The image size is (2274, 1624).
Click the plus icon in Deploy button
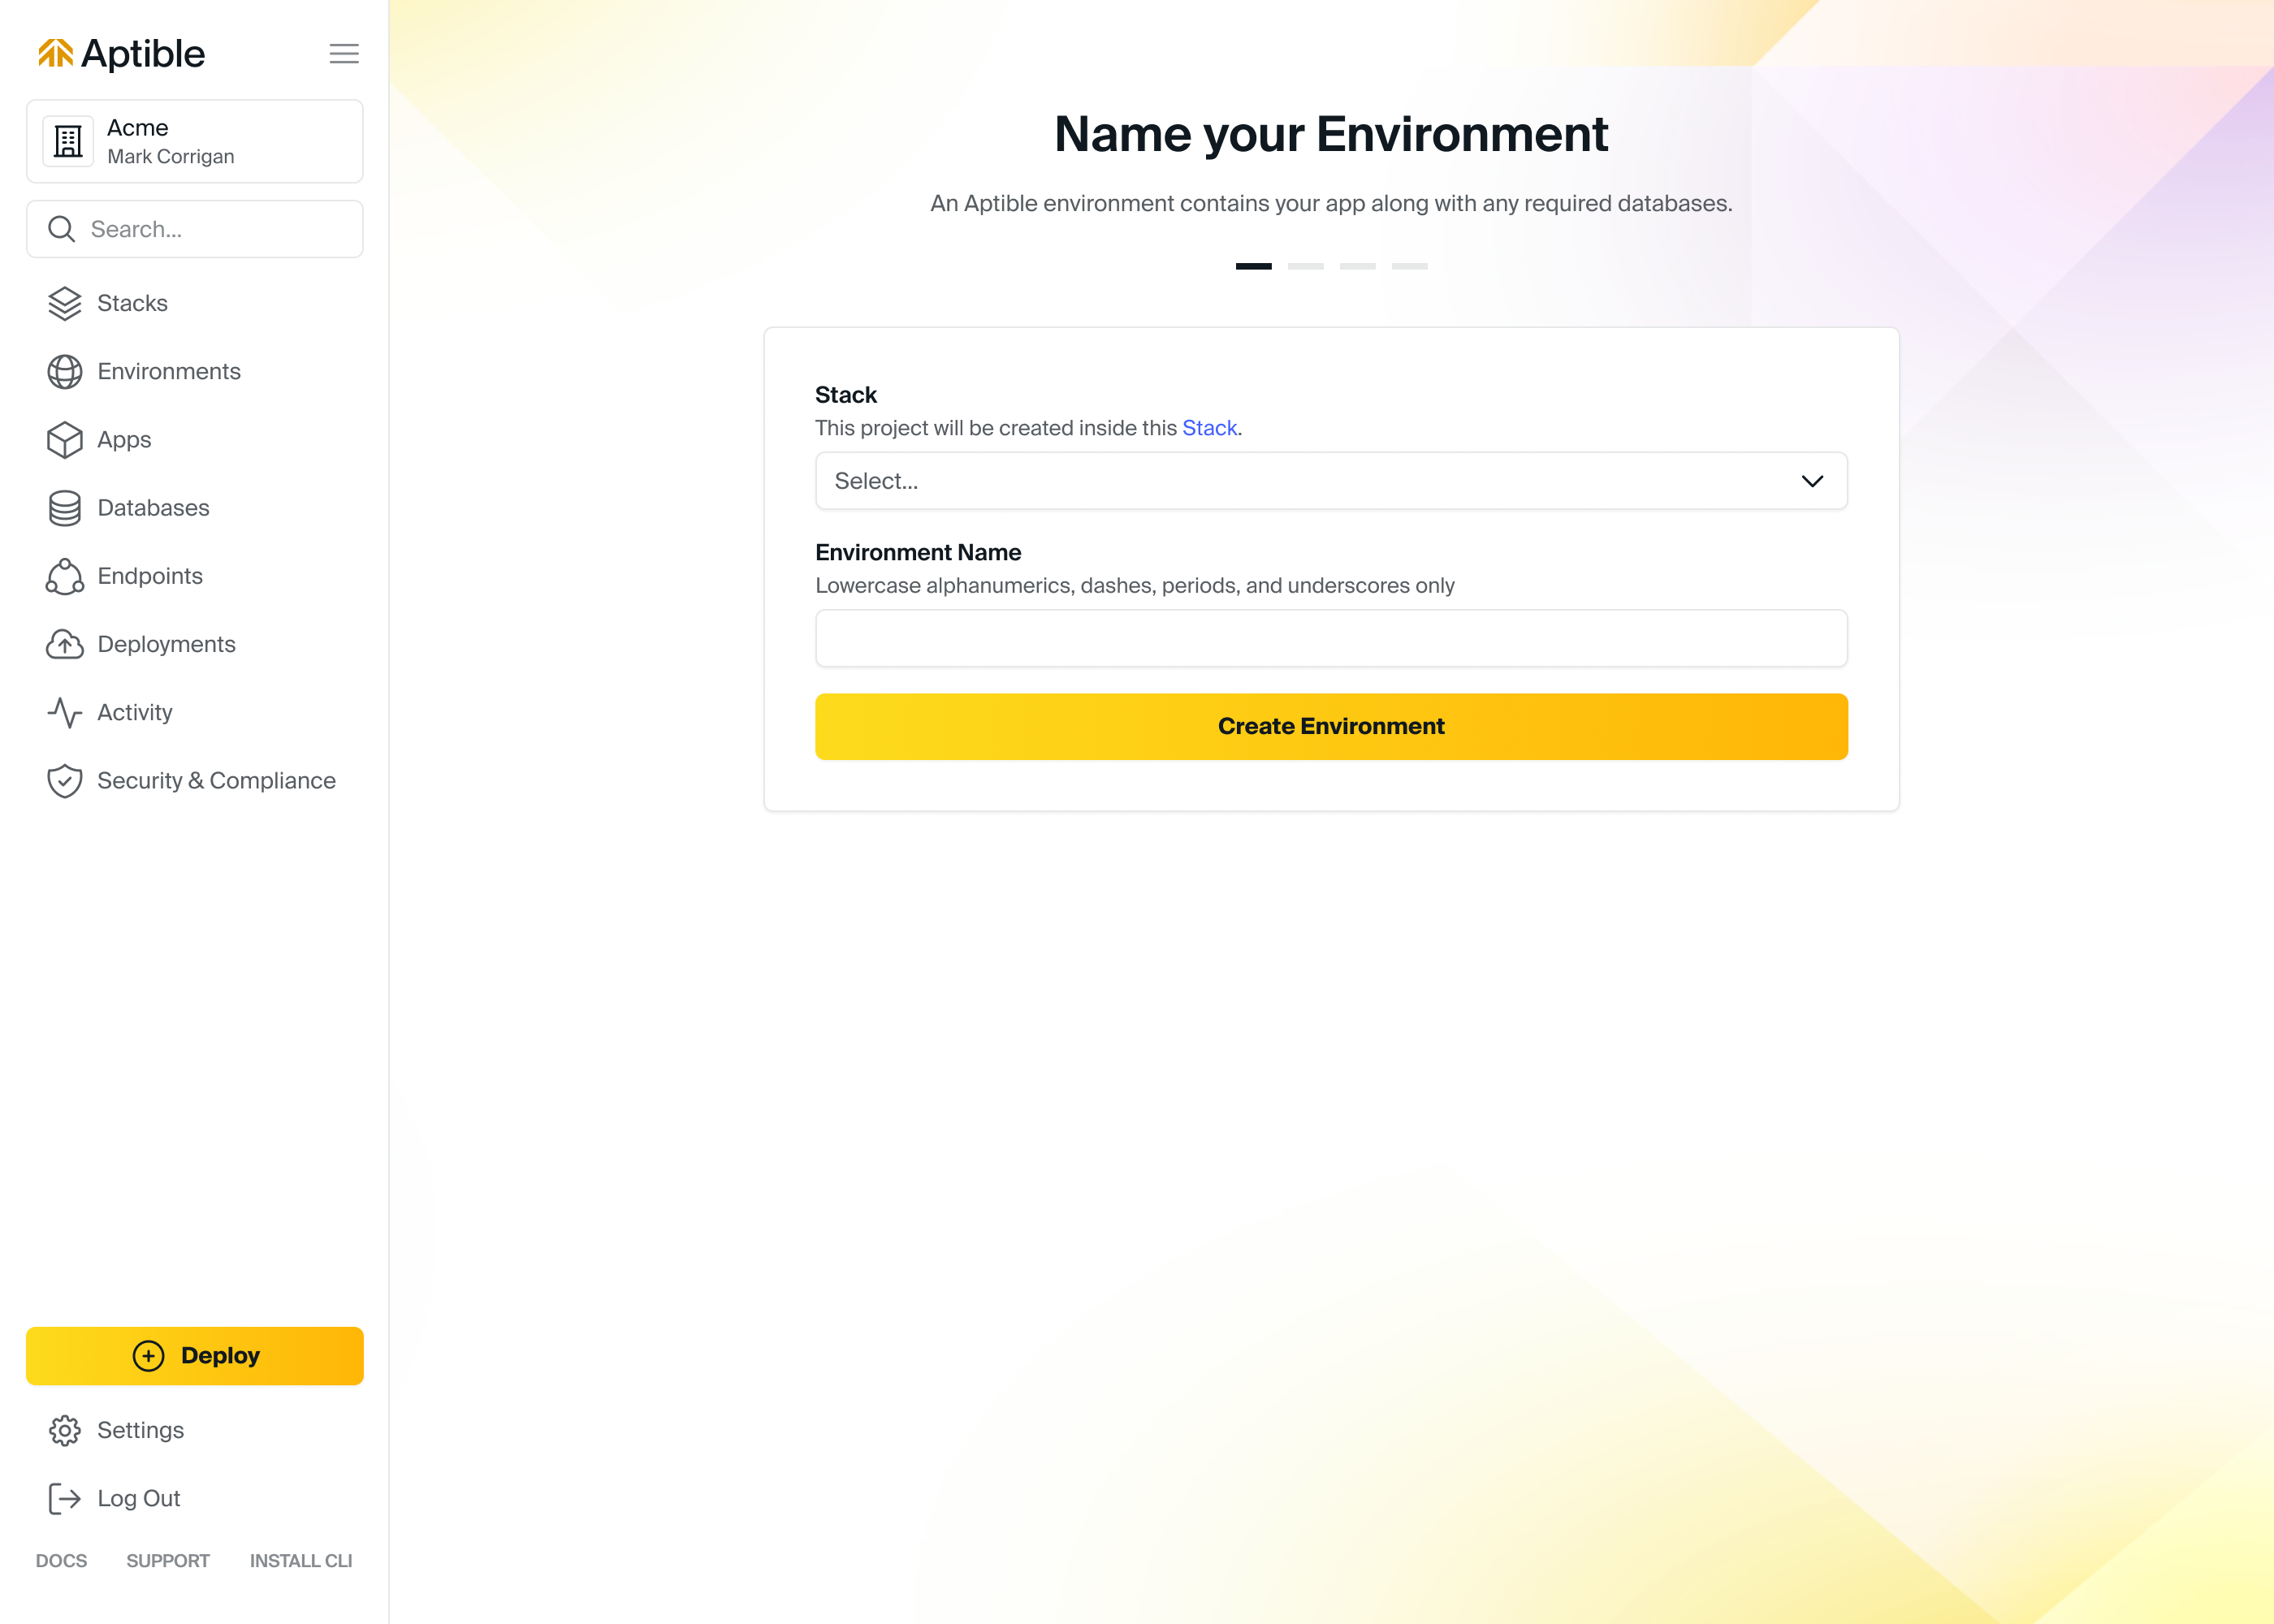148,1356
